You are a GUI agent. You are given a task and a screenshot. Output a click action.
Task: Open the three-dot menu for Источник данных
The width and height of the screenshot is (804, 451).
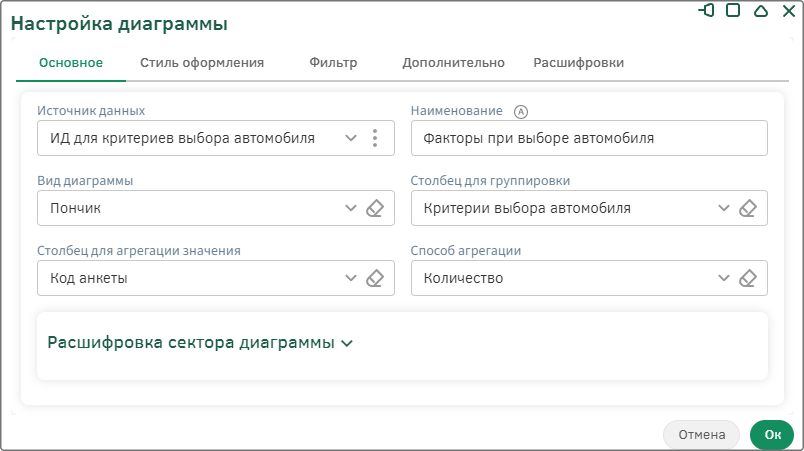tap(375, 138)
